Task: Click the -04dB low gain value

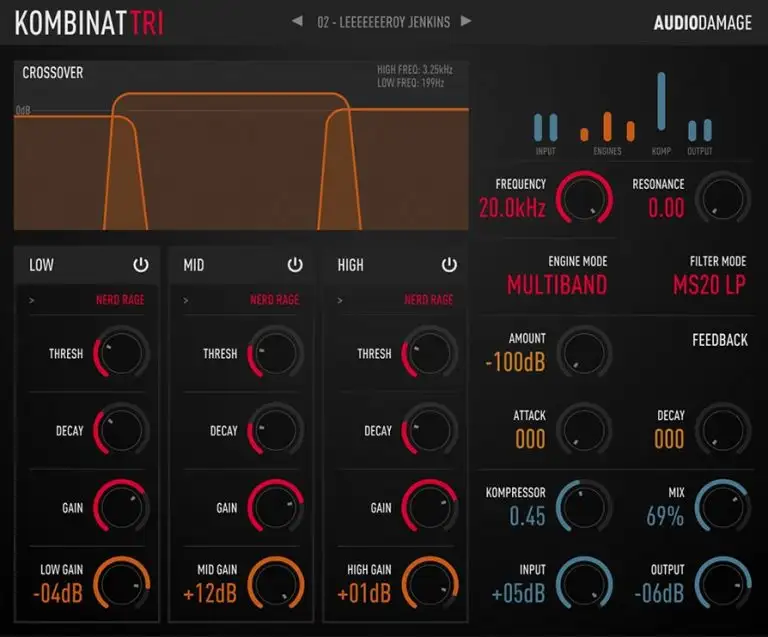Action: tap(58, 593)
